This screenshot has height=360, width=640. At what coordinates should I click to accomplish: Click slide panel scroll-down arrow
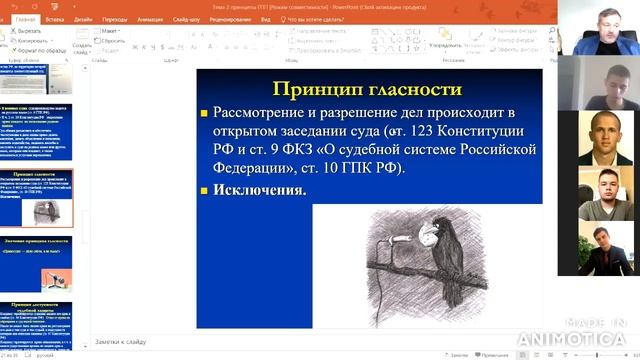click(x=85, y=346)
